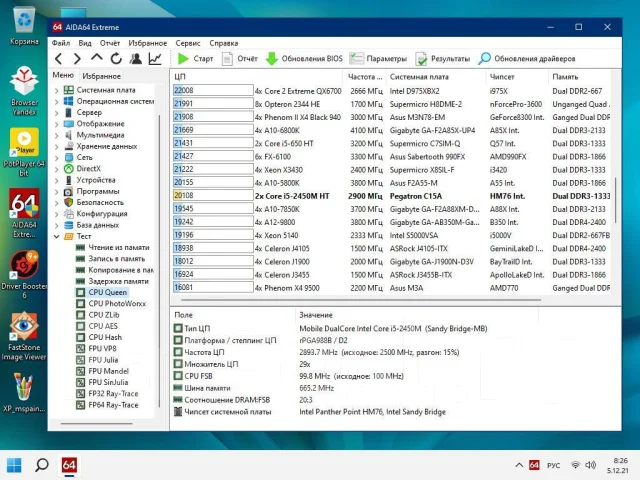
Task: Expand the DirectX tree node
Action: 57,169
